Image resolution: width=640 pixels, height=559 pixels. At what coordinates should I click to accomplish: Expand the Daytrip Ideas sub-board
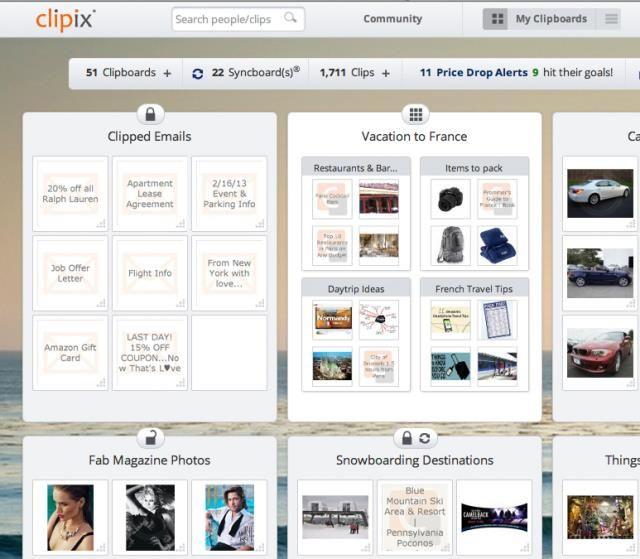tap(356, 289)
